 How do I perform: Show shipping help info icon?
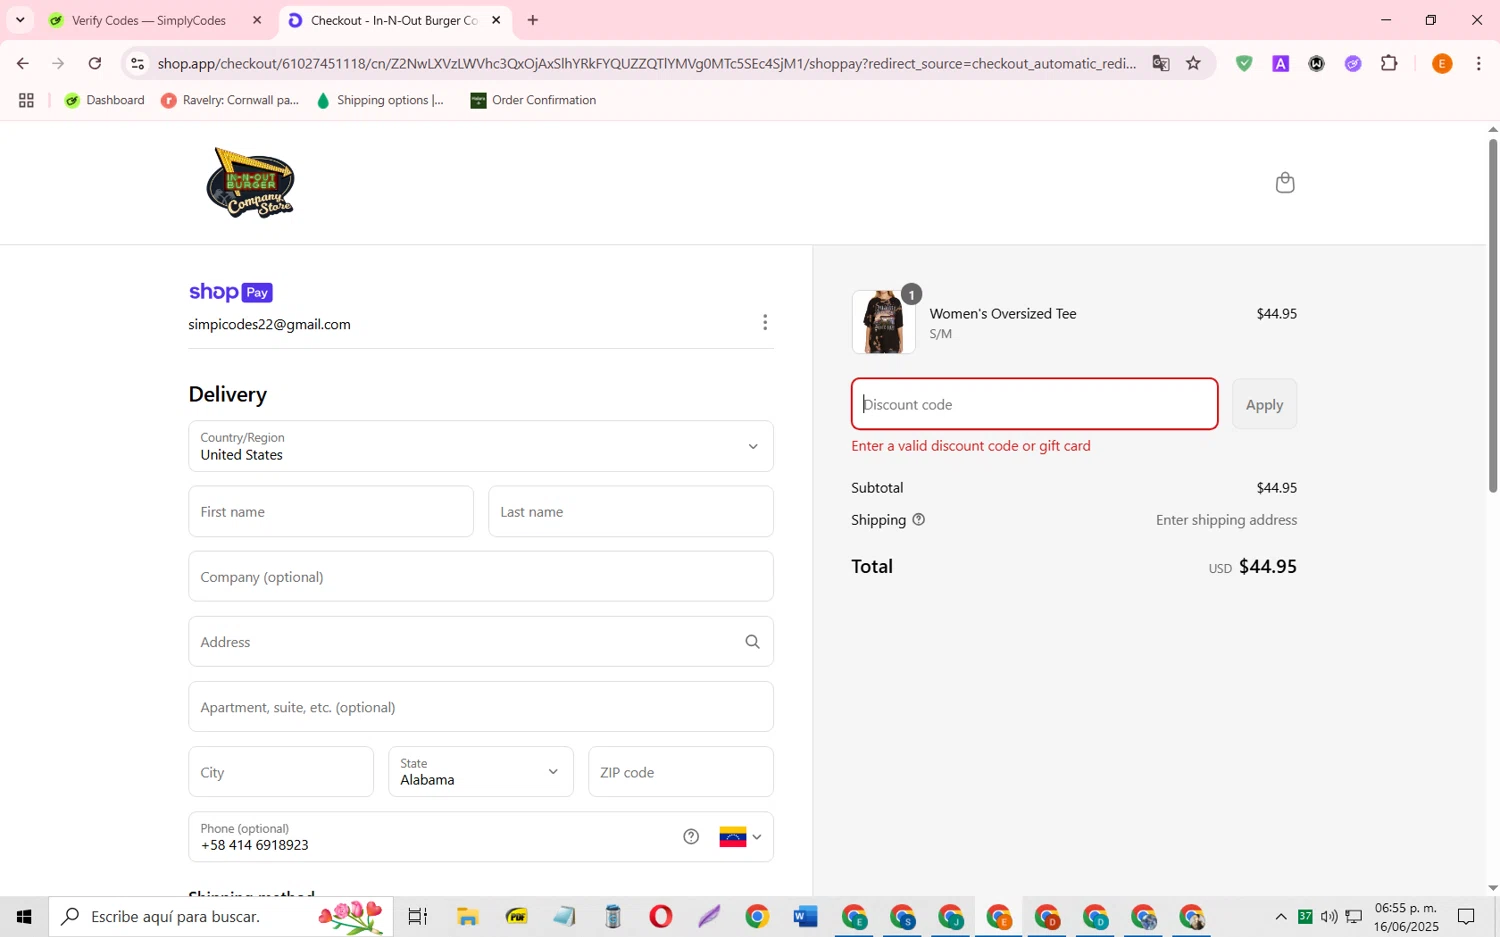(918, 520)
